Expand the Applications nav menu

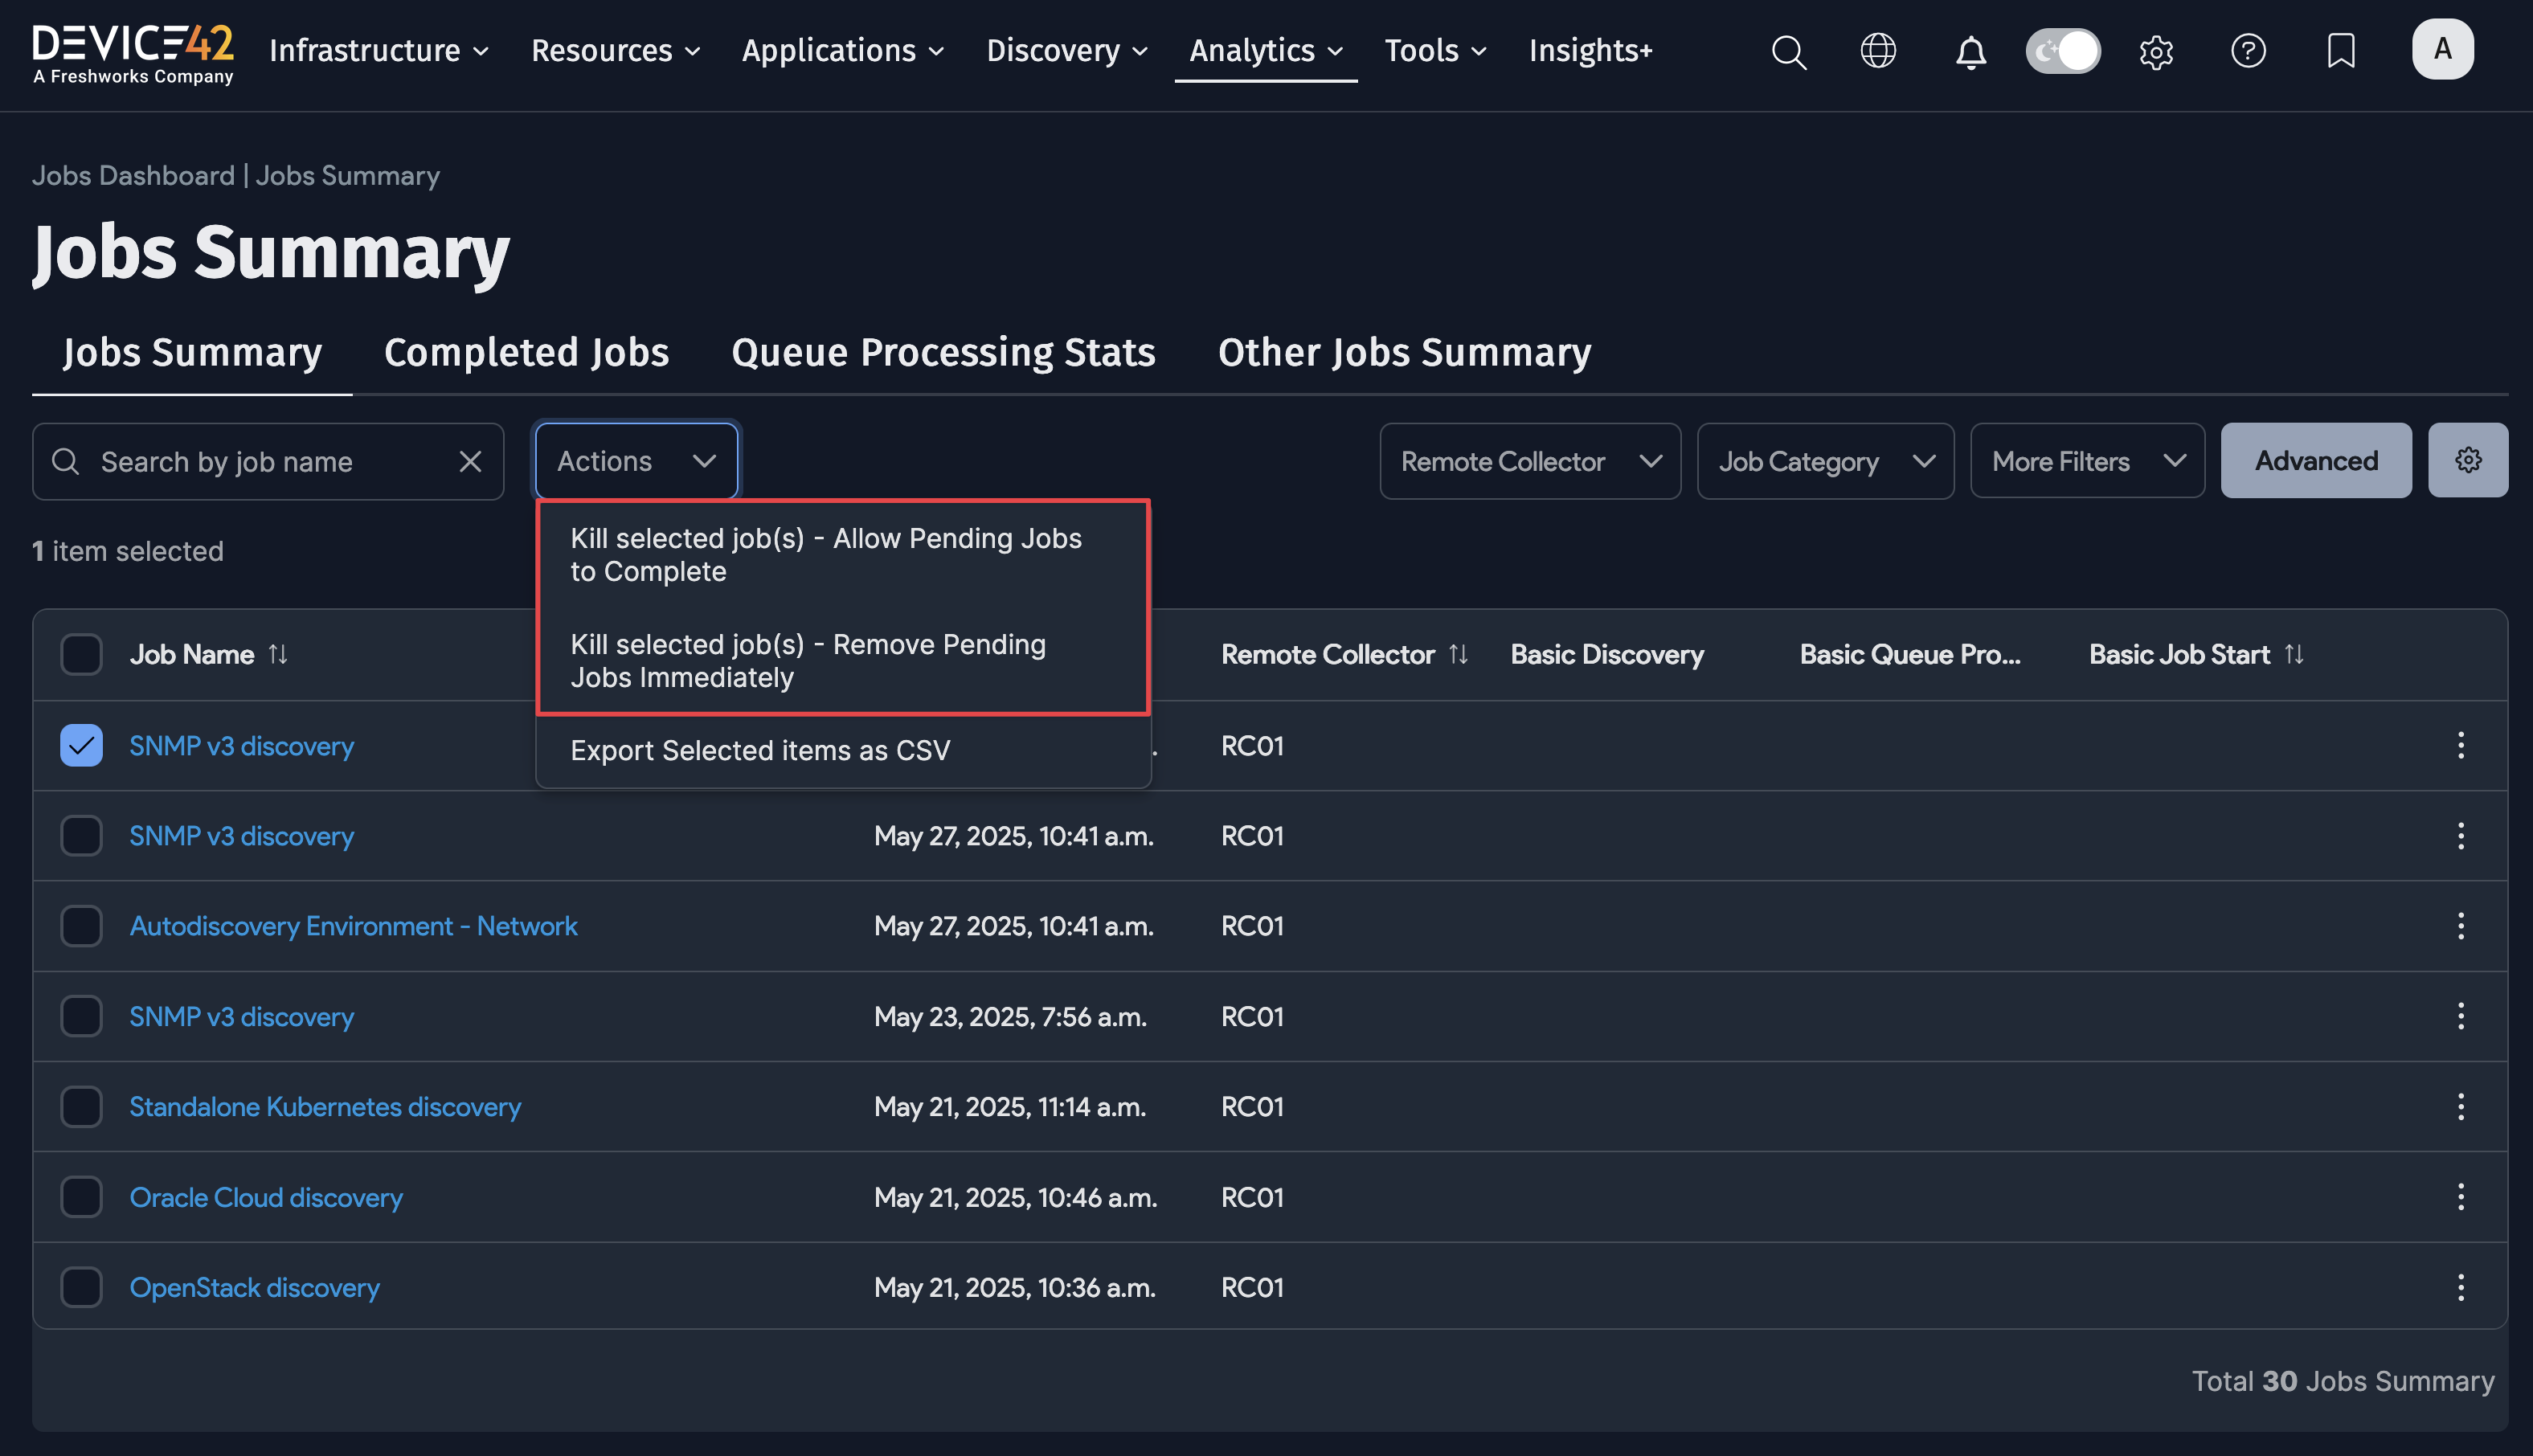[842, 50]
